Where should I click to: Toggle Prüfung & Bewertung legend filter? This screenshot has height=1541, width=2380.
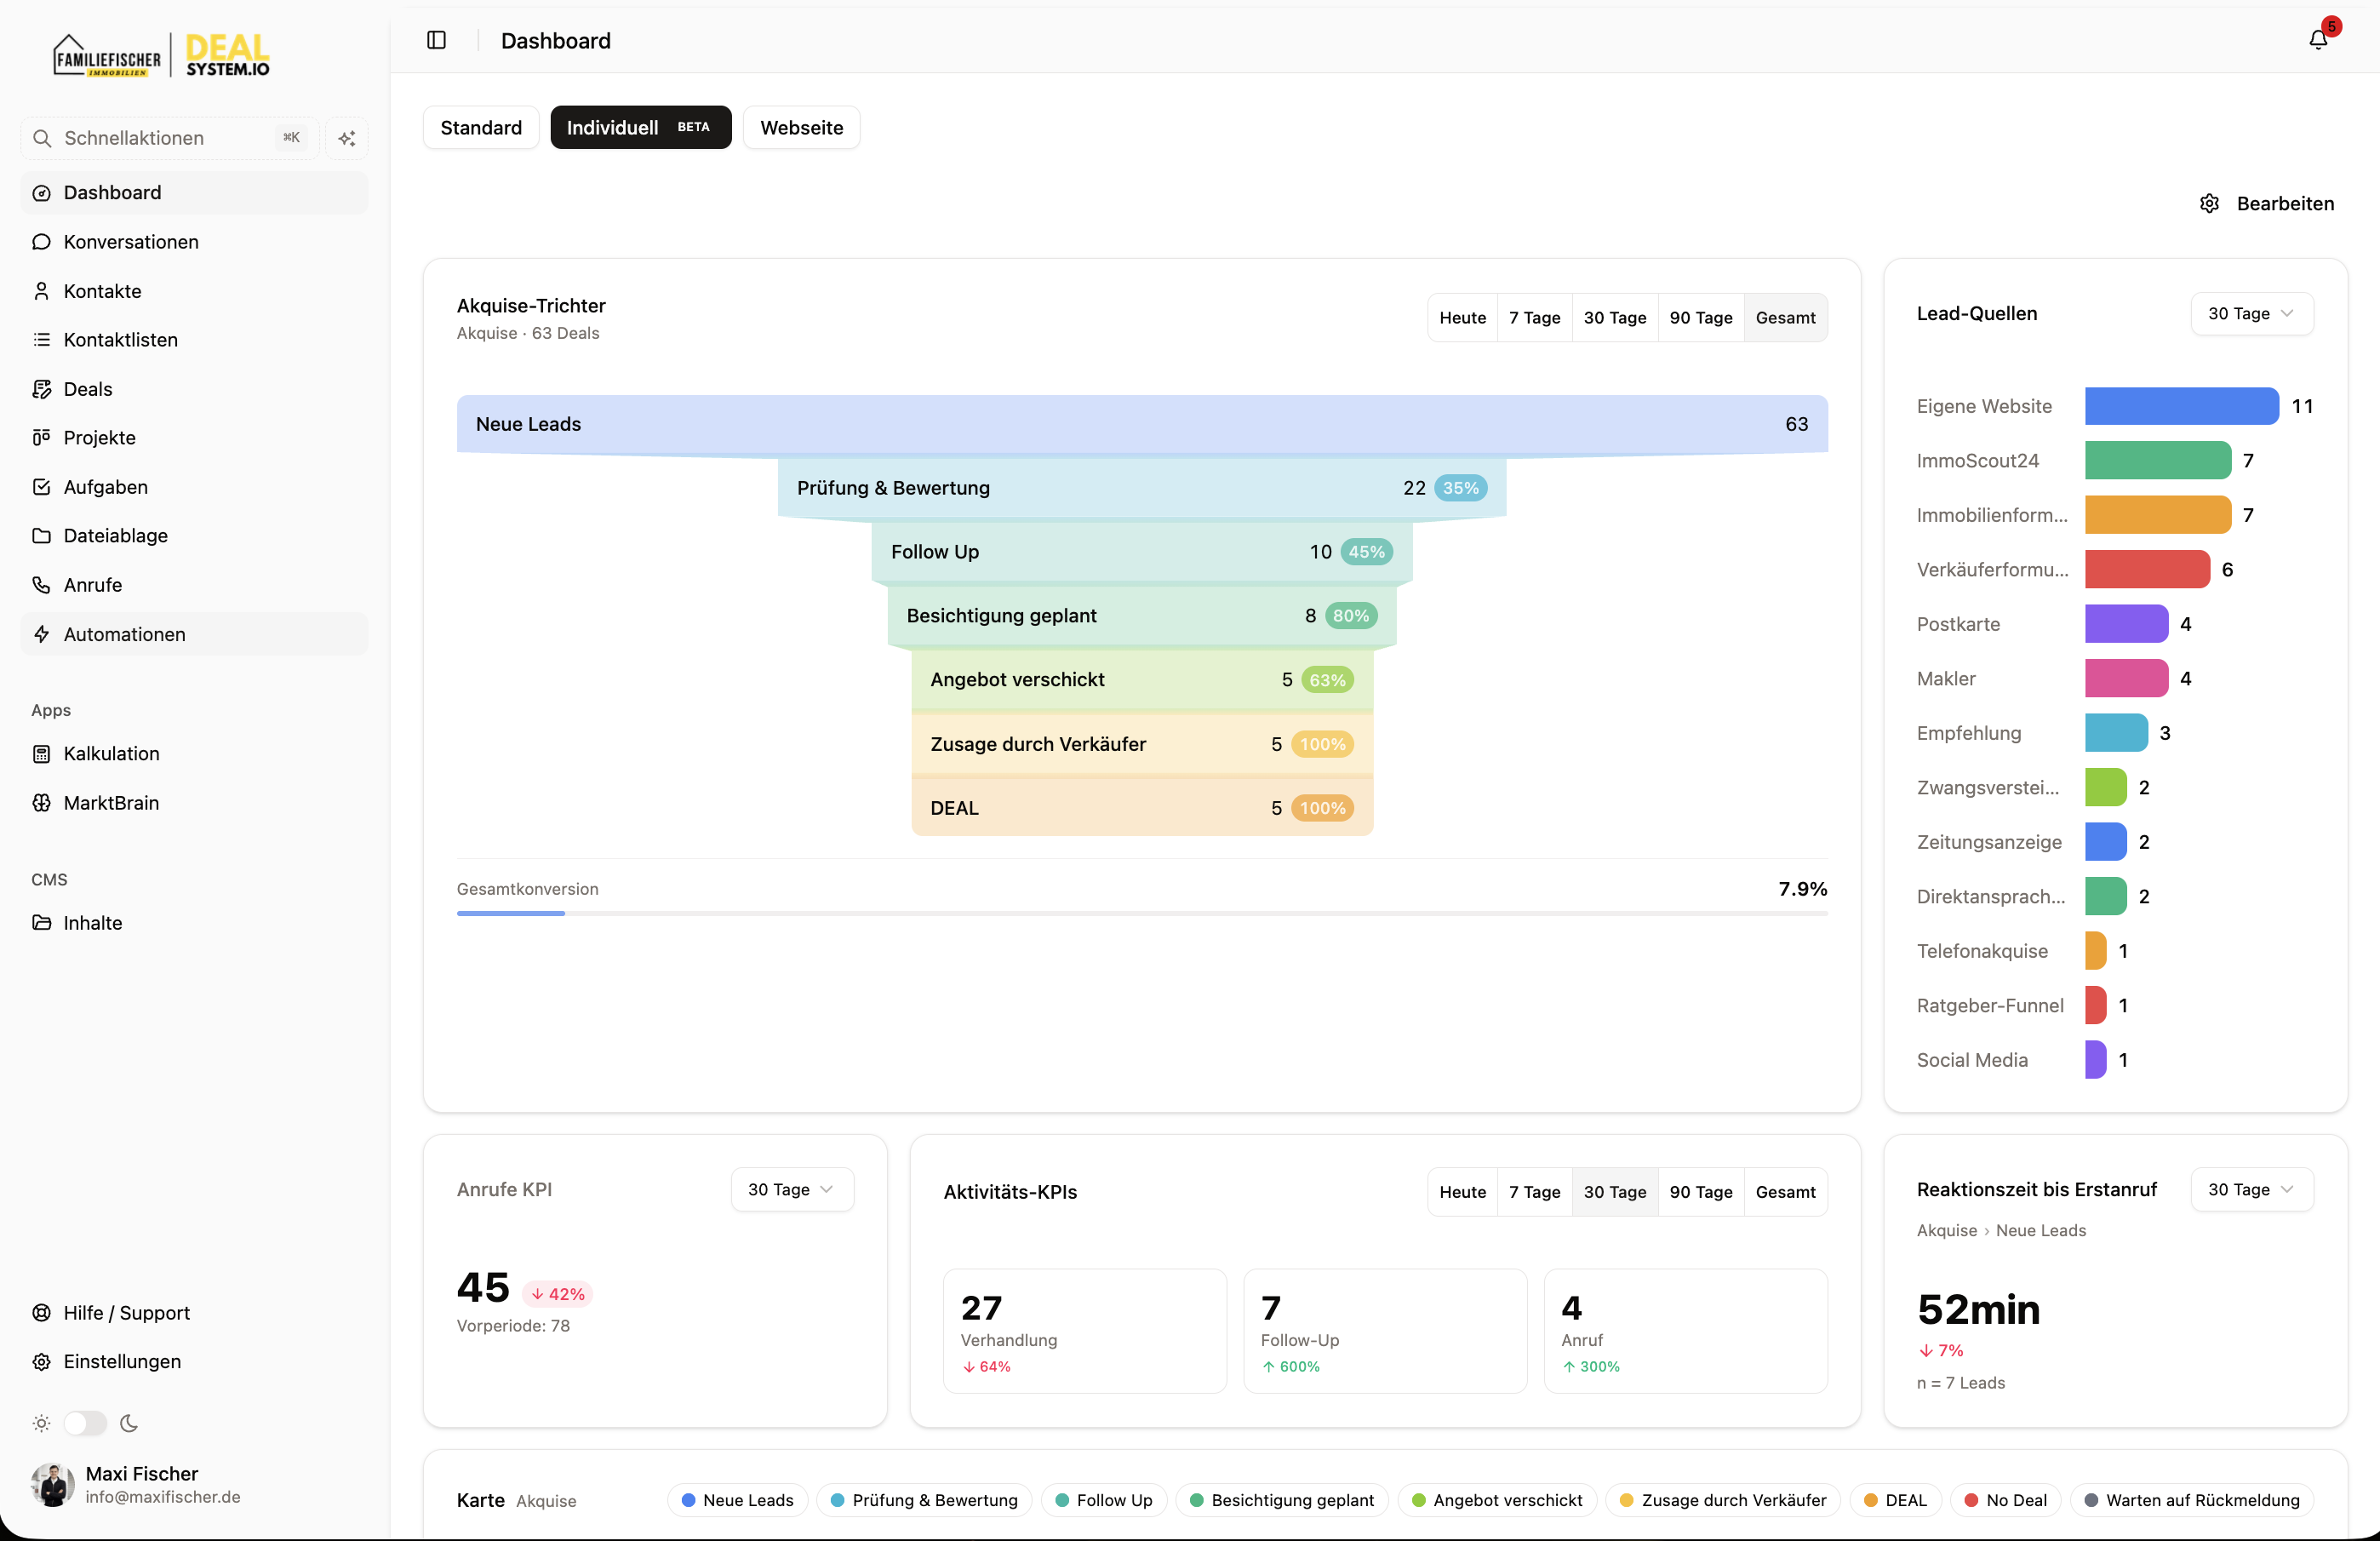[x=924, y=1500]
